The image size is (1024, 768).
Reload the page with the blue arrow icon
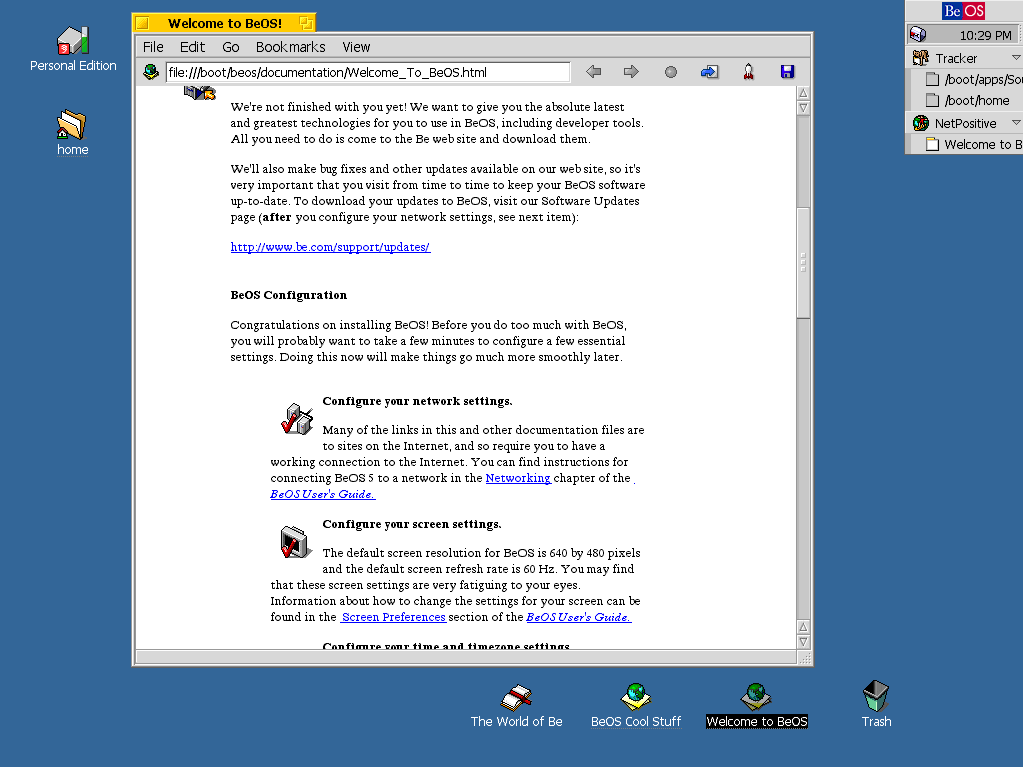[710, 72]
